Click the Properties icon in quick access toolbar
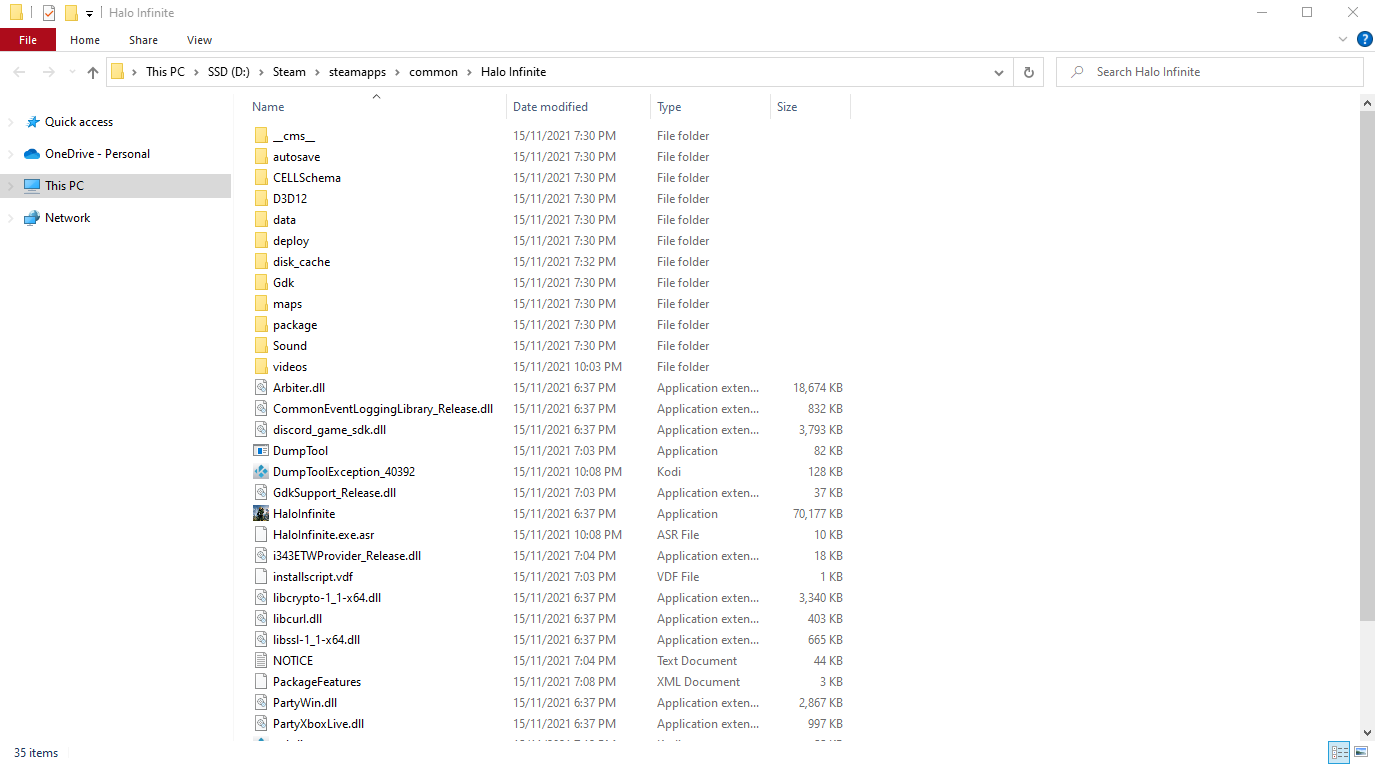The image size is (1375, 764). [48, 13]
